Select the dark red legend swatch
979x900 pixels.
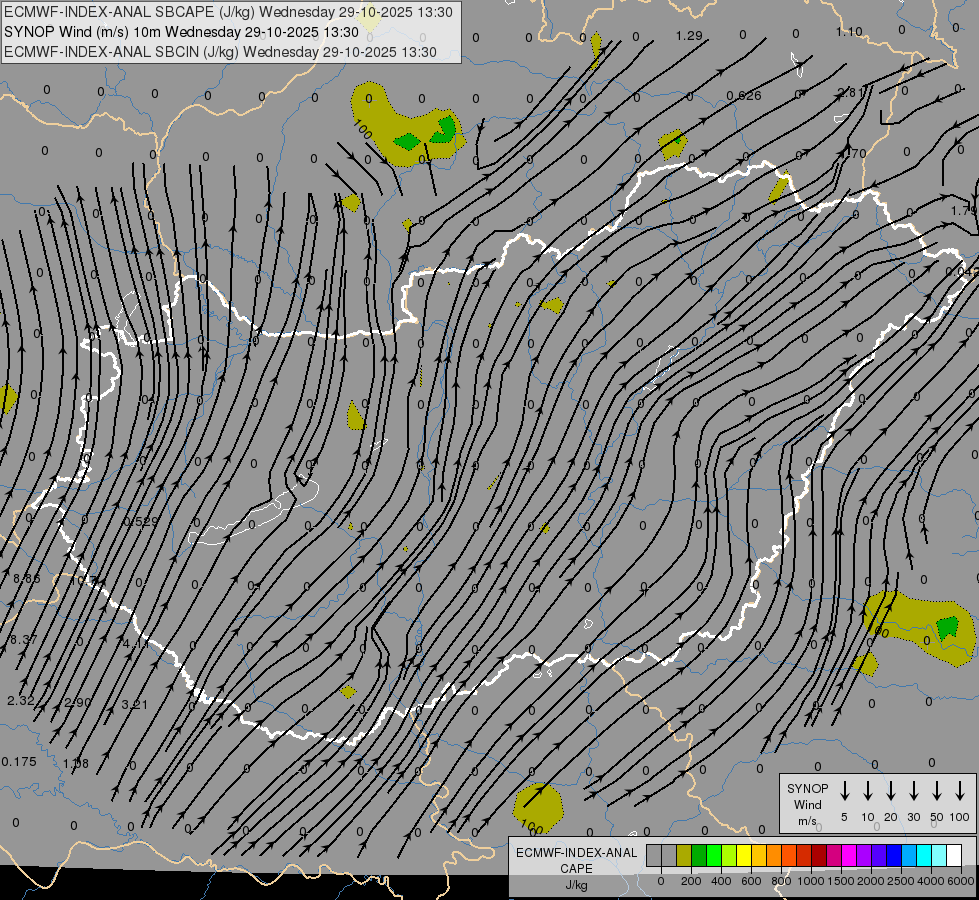[819, 856]
